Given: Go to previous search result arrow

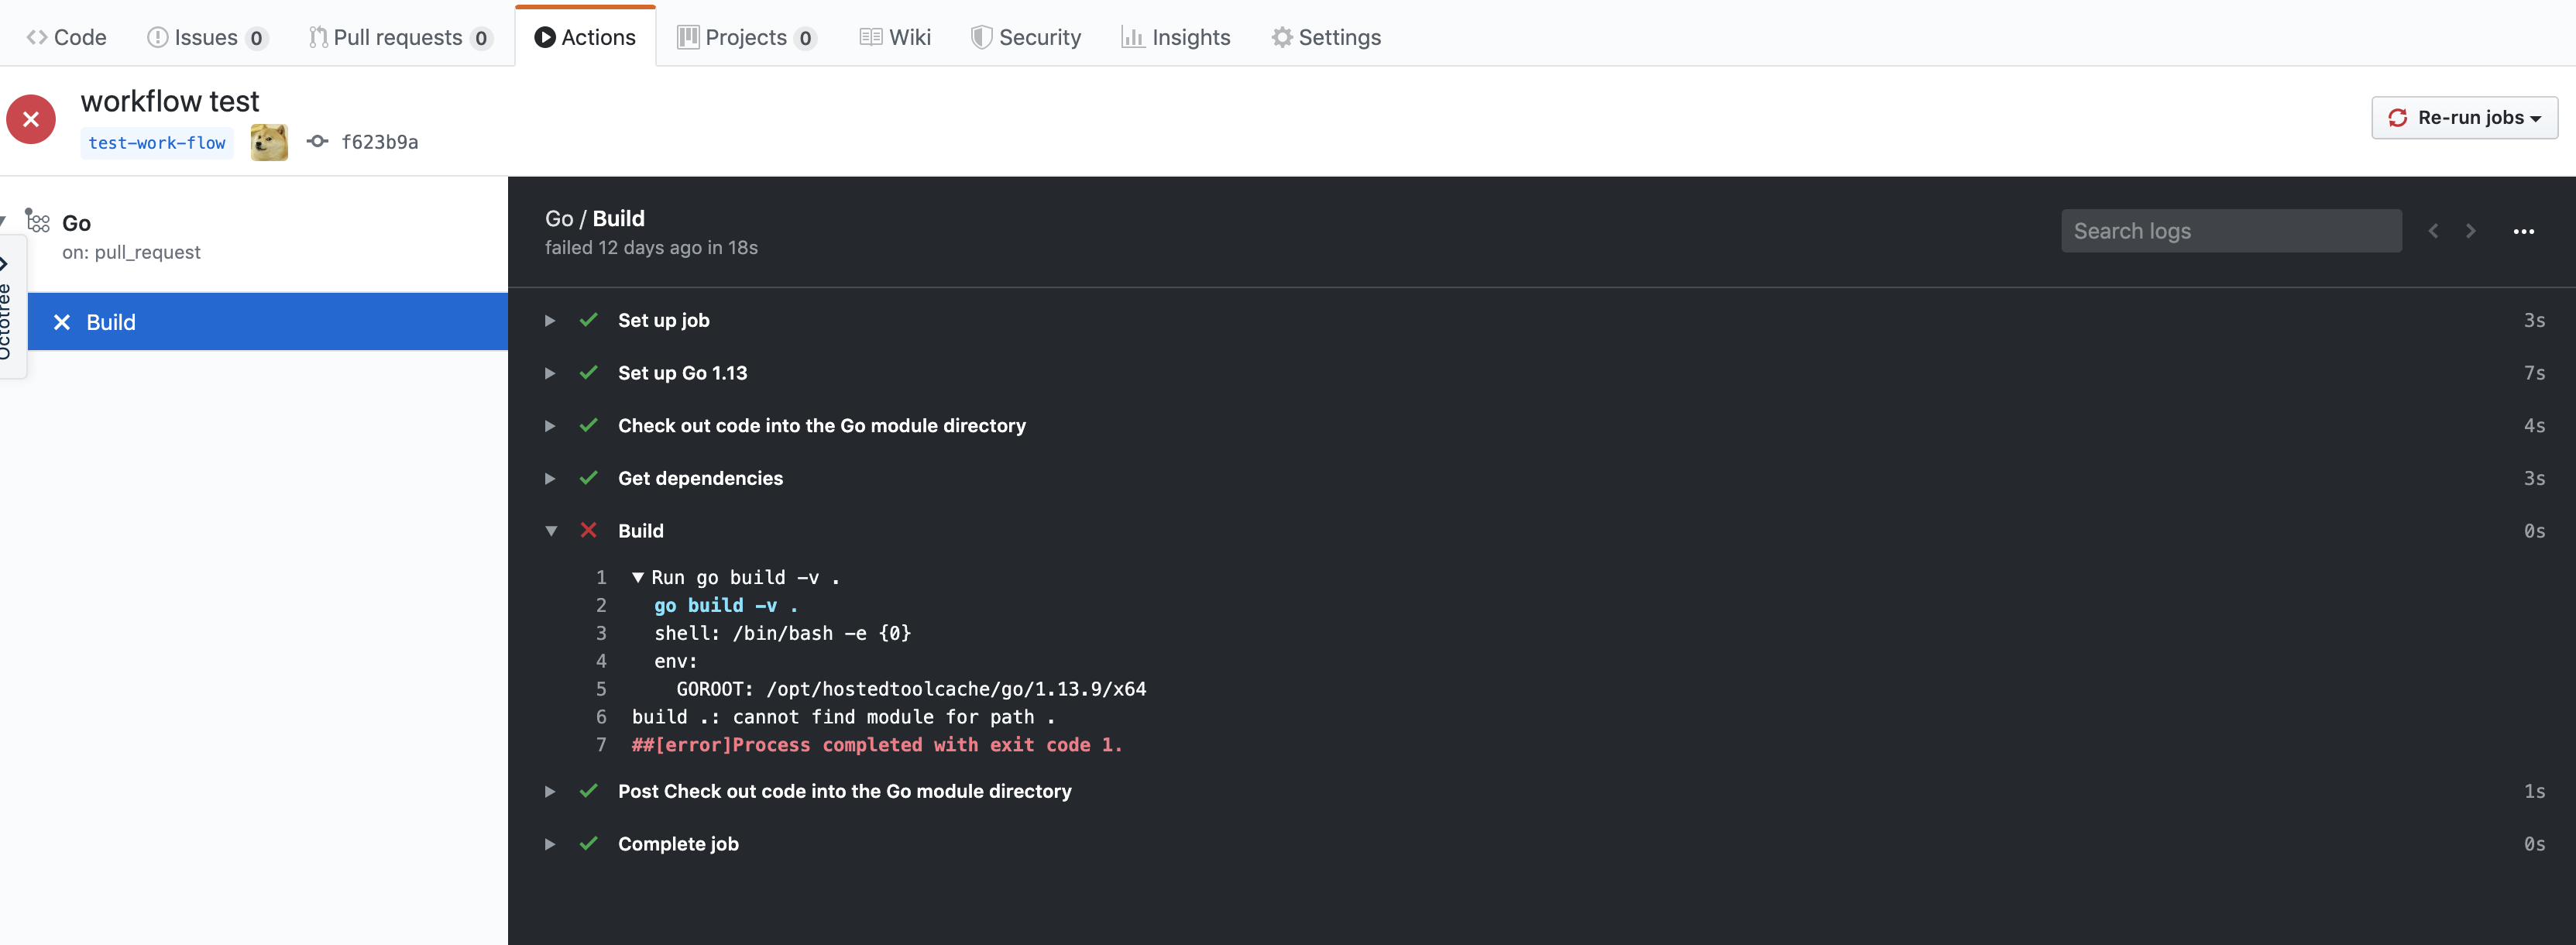Looking at the screenshot, I should (x=2433, y=231).
